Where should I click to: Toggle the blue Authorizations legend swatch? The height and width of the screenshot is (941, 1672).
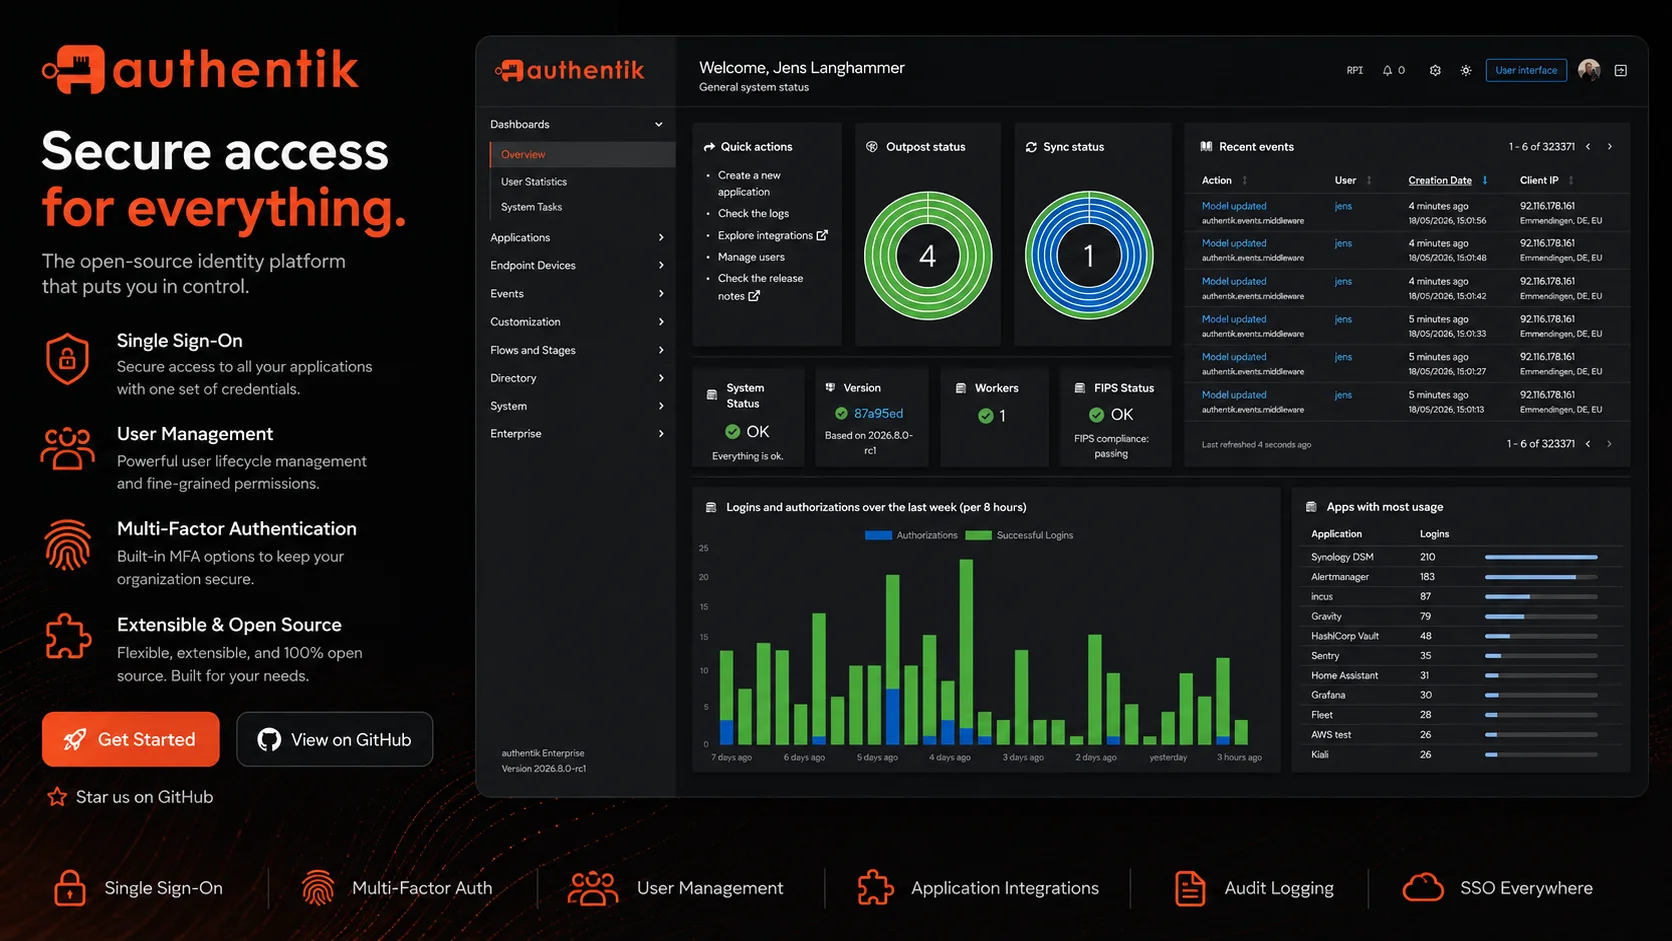(878, 535)
